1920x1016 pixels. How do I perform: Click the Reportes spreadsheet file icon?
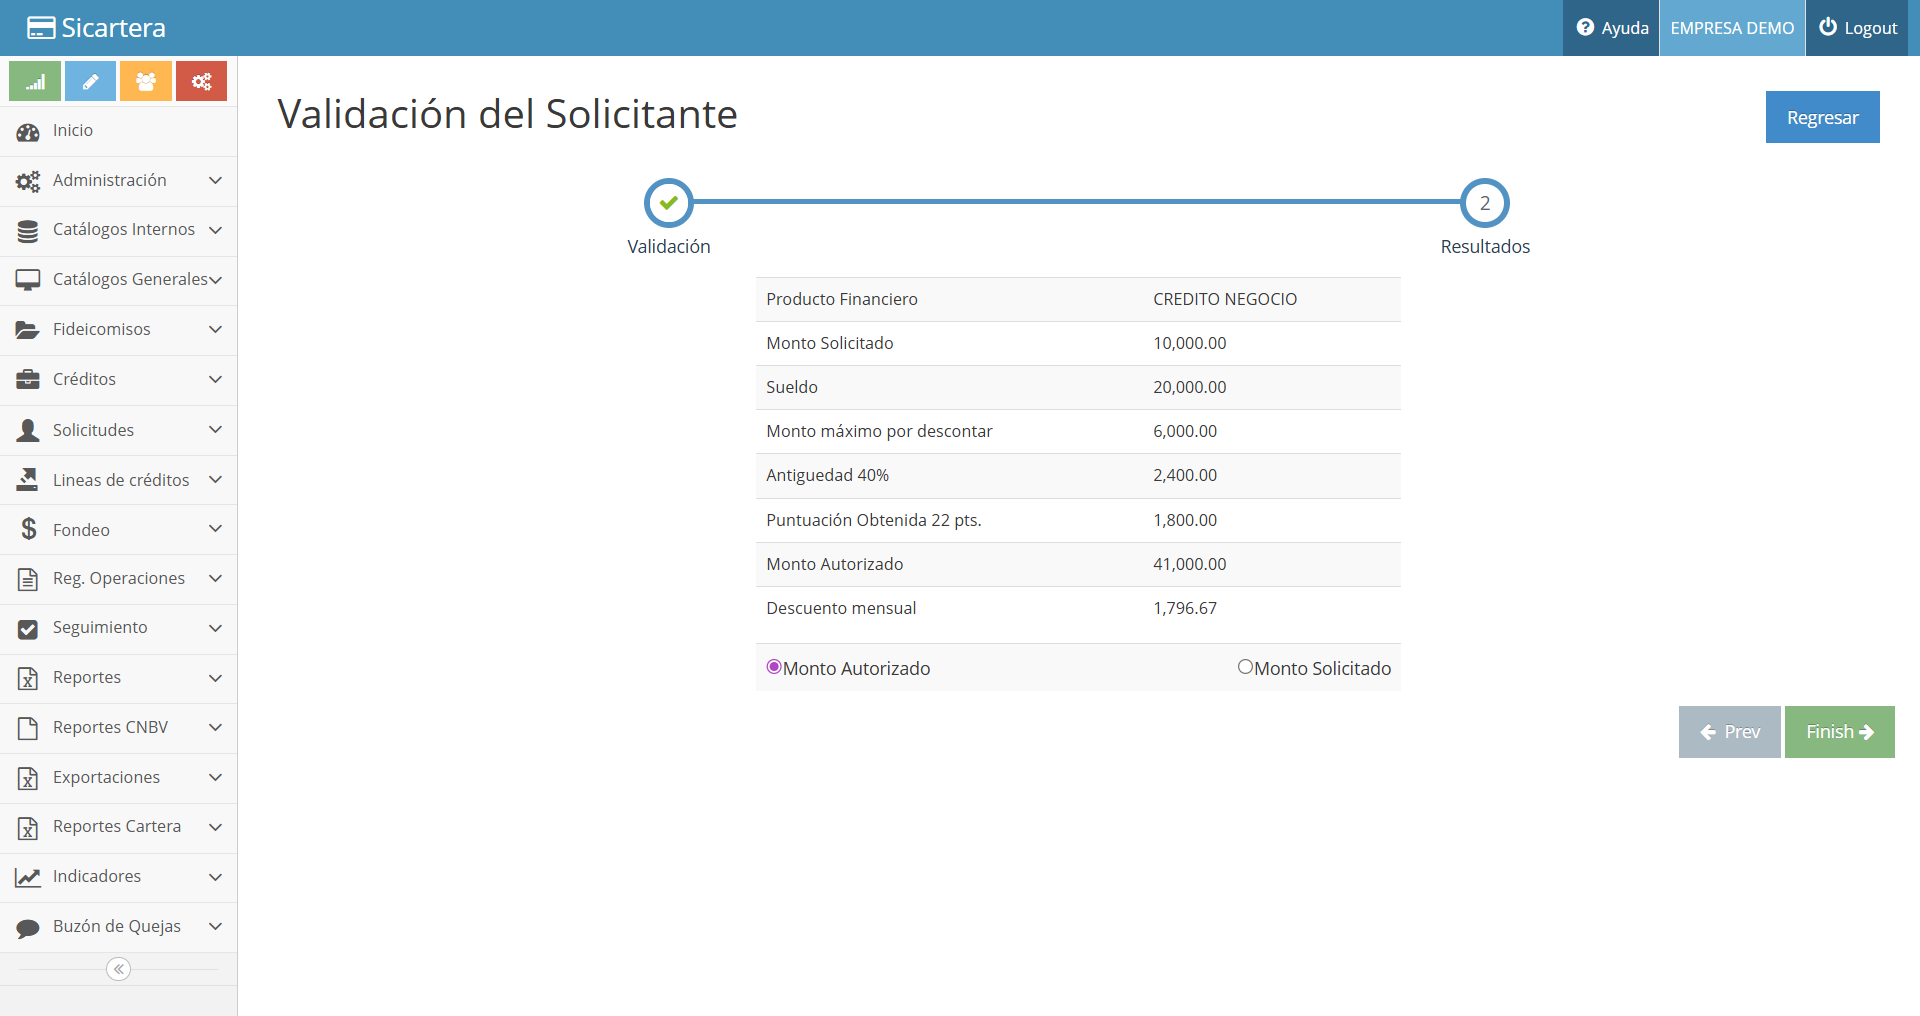click(x=28, y=678)
